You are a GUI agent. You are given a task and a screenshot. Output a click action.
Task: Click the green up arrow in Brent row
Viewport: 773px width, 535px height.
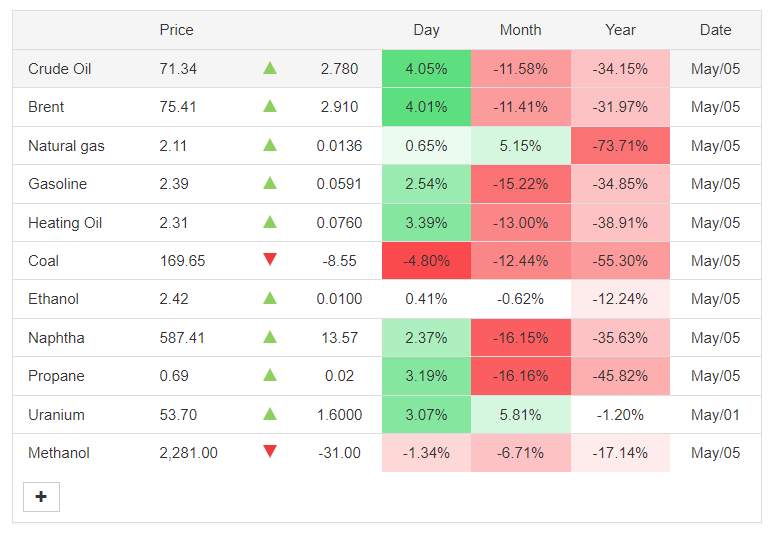coord(270,106)
